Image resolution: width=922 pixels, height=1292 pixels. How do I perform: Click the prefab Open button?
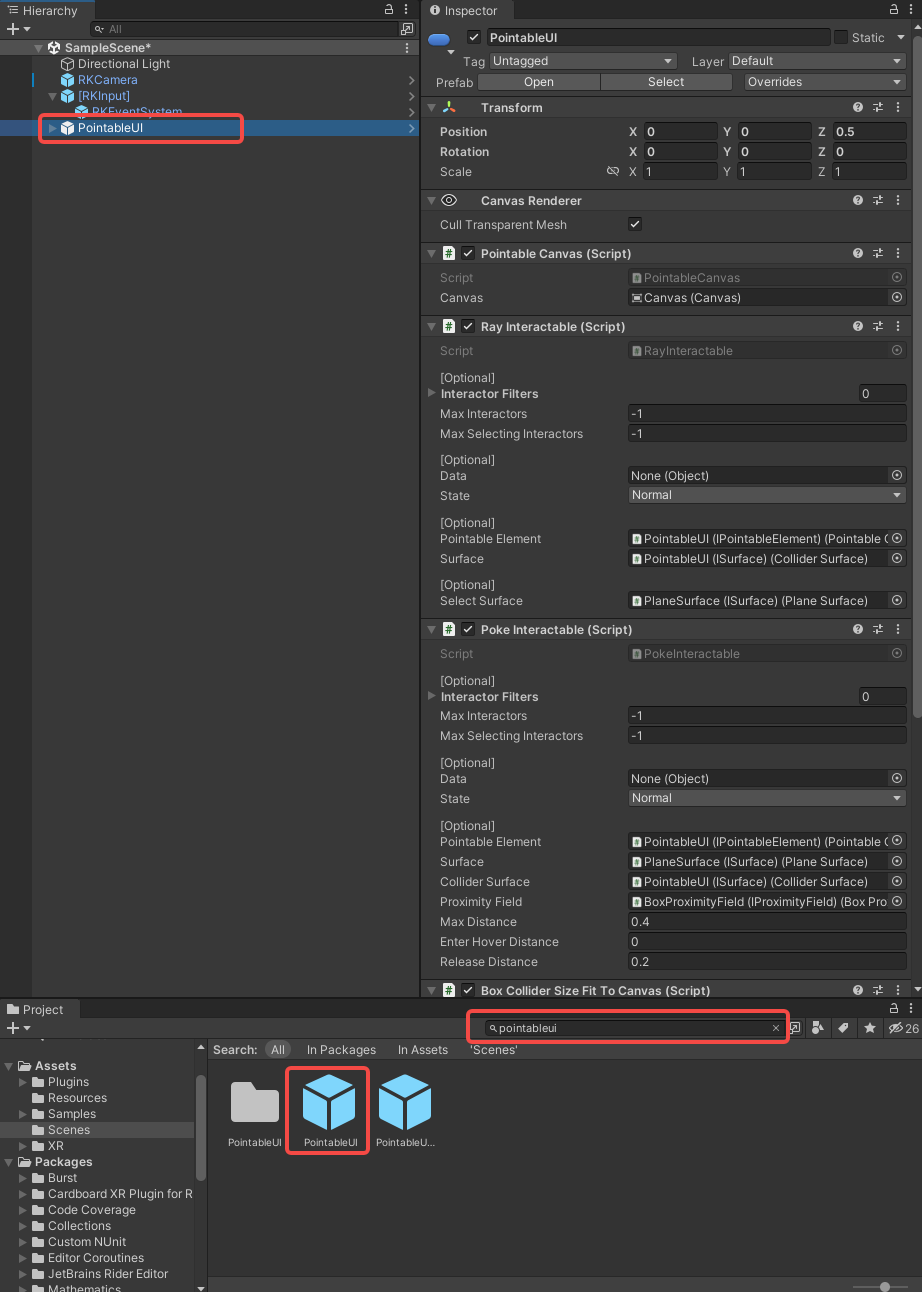[x=539, y=82]
